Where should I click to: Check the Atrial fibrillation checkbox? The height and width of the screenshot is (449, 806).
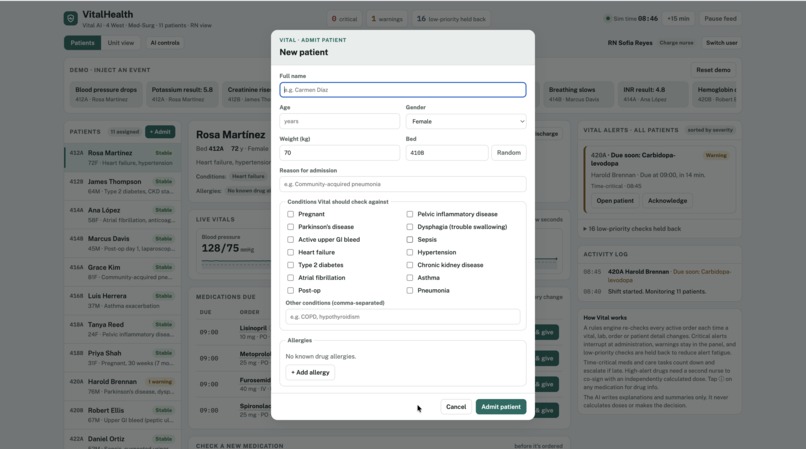[290, 278]
